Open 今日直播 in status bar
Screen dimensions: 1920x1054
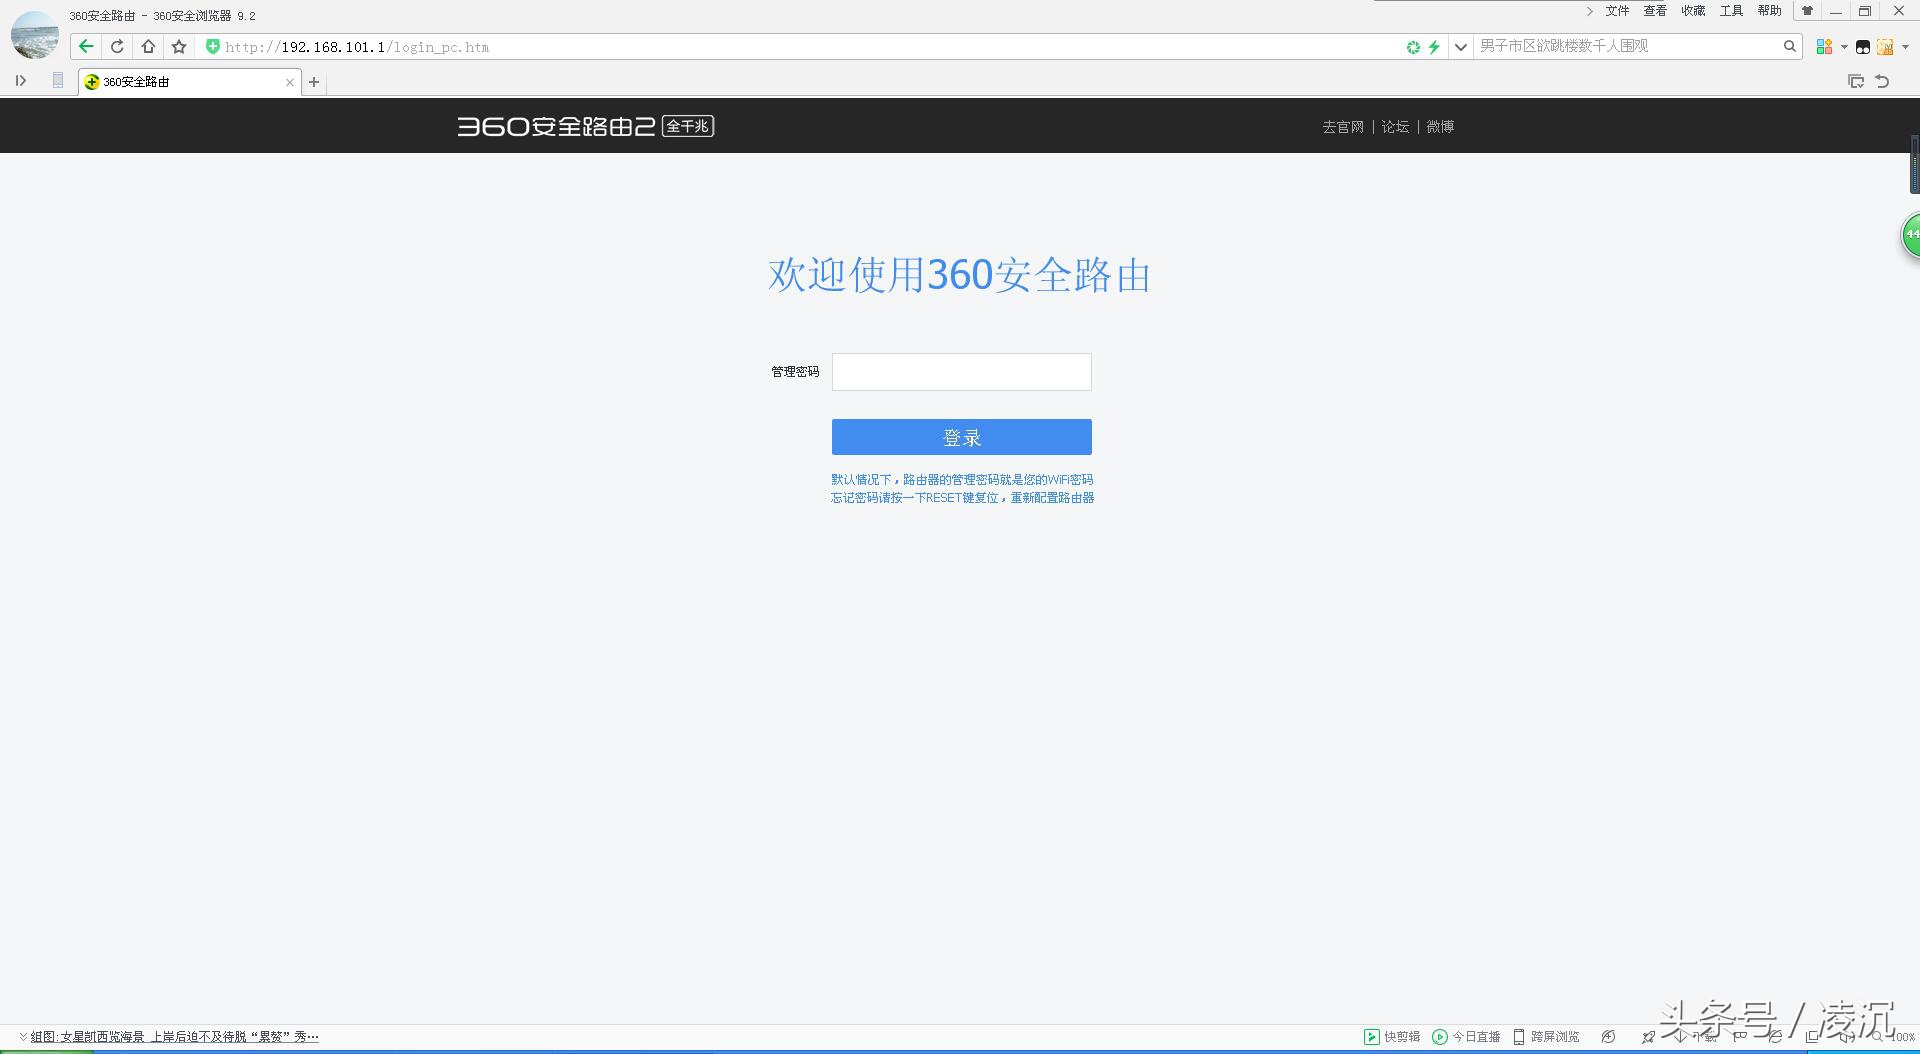1466,1037
